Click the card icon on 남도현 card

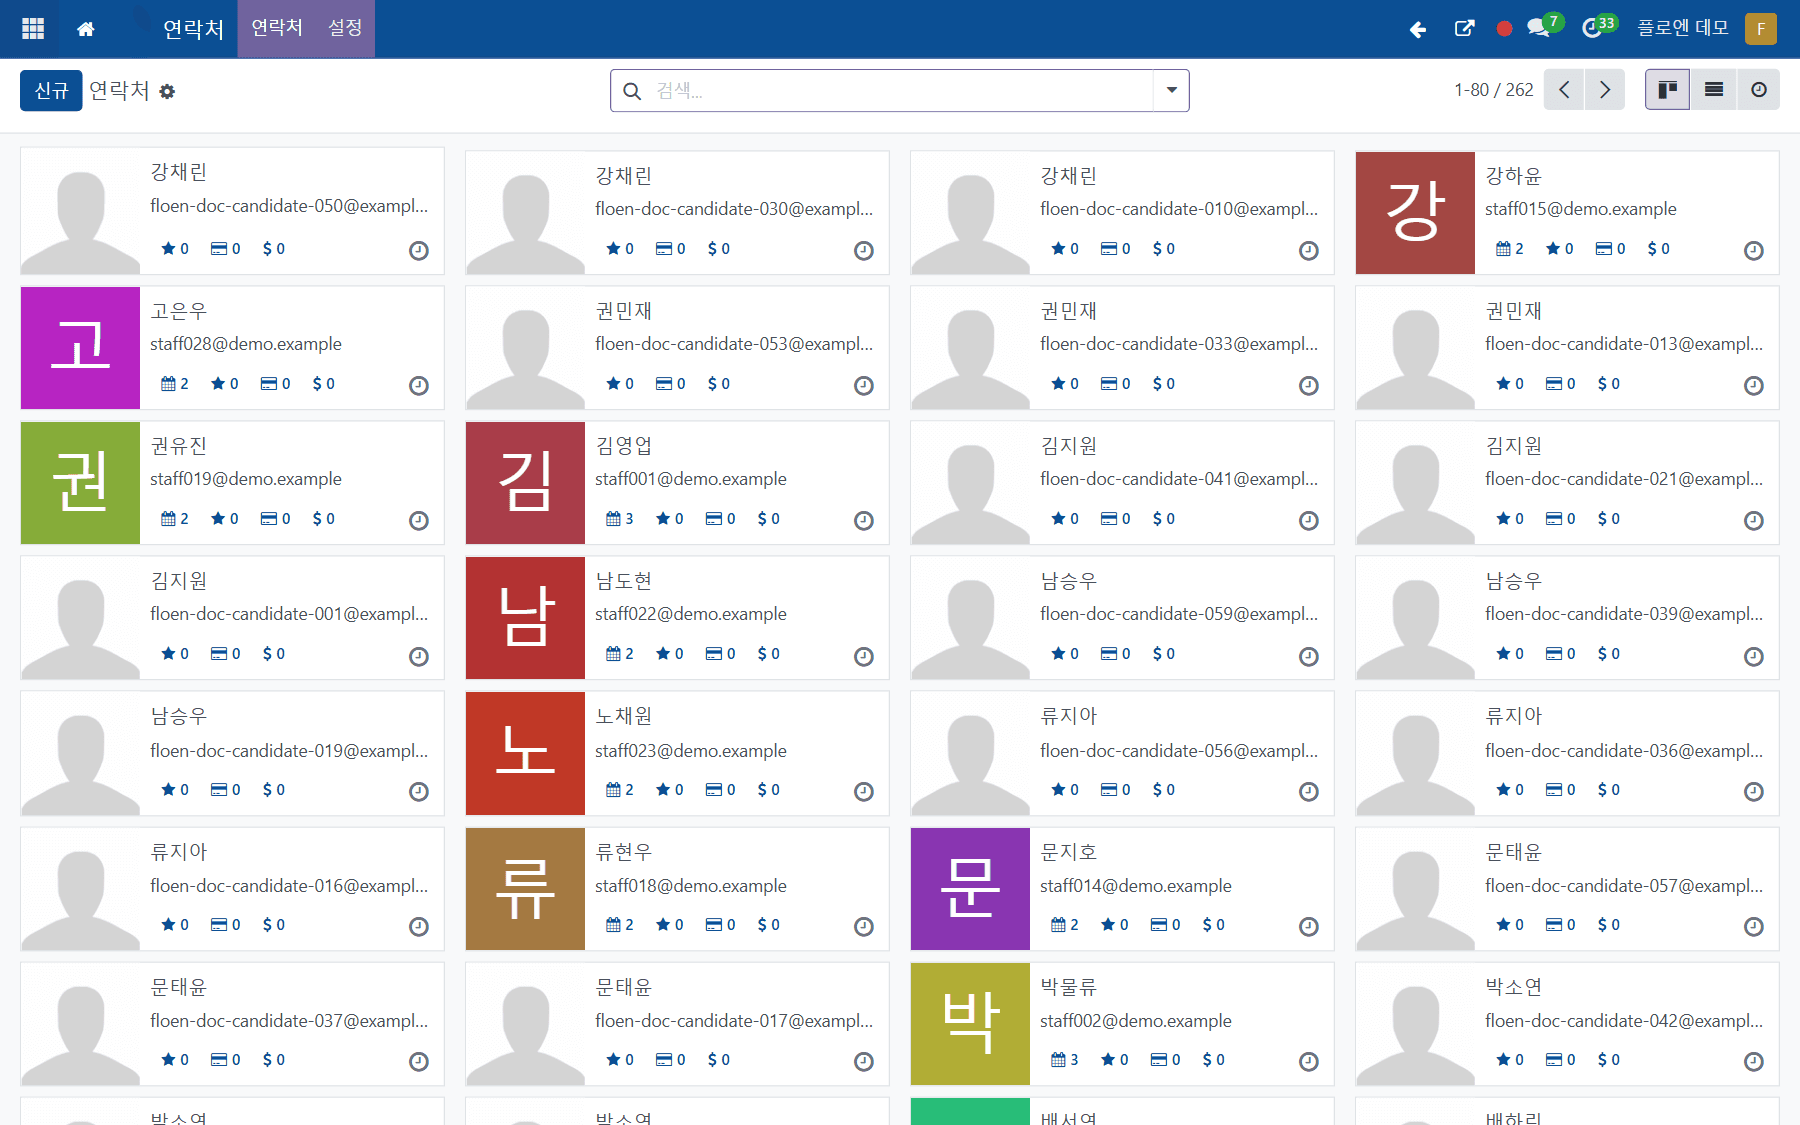[x=713, y=653]
